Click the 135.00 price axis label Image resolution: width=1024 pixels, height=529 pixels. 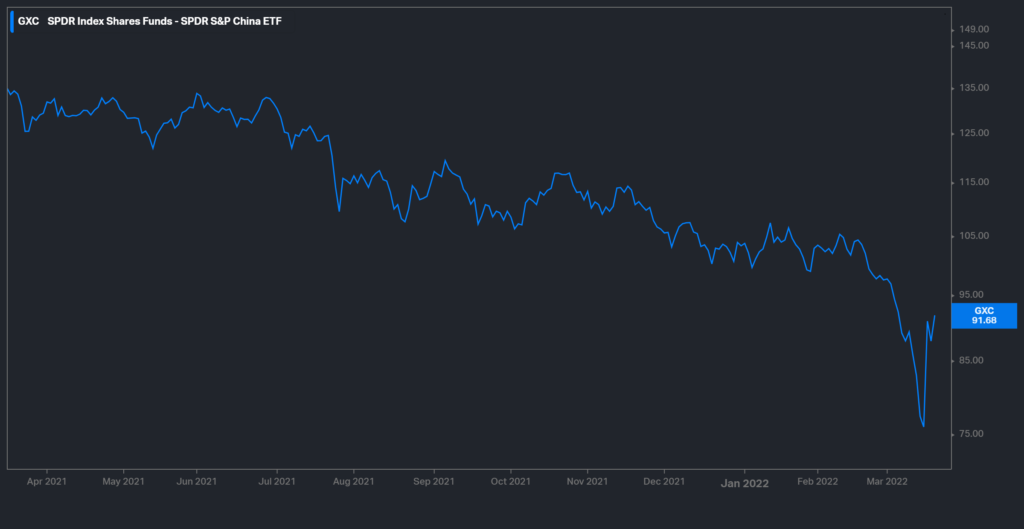pos(976,88)
